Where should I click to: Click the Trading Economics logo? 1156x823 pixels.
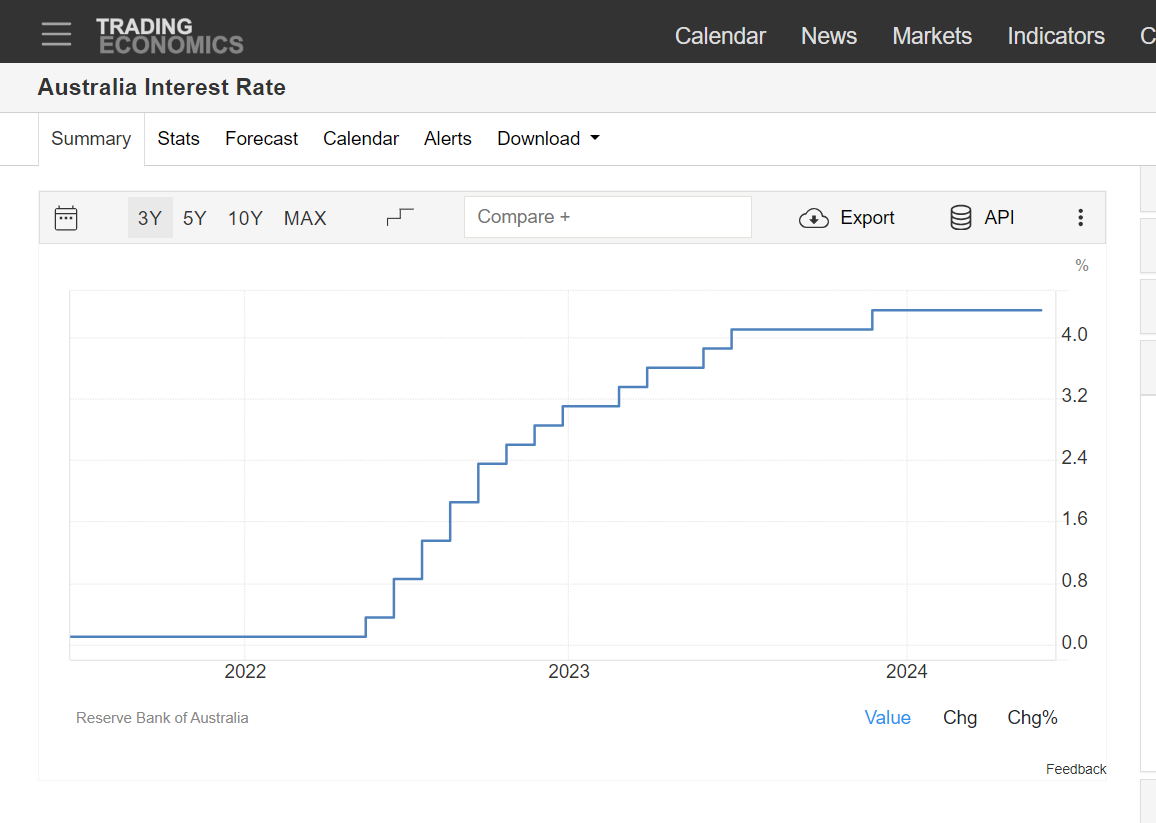click(169, 36)
